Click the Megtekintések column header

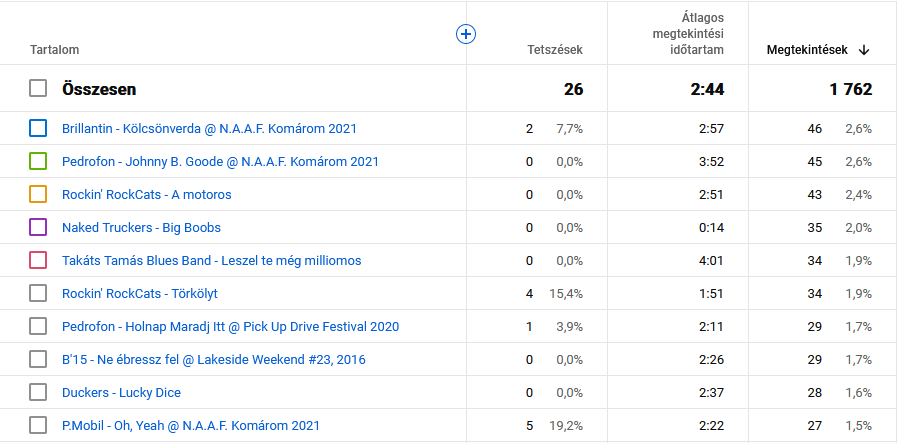[807, 50]
